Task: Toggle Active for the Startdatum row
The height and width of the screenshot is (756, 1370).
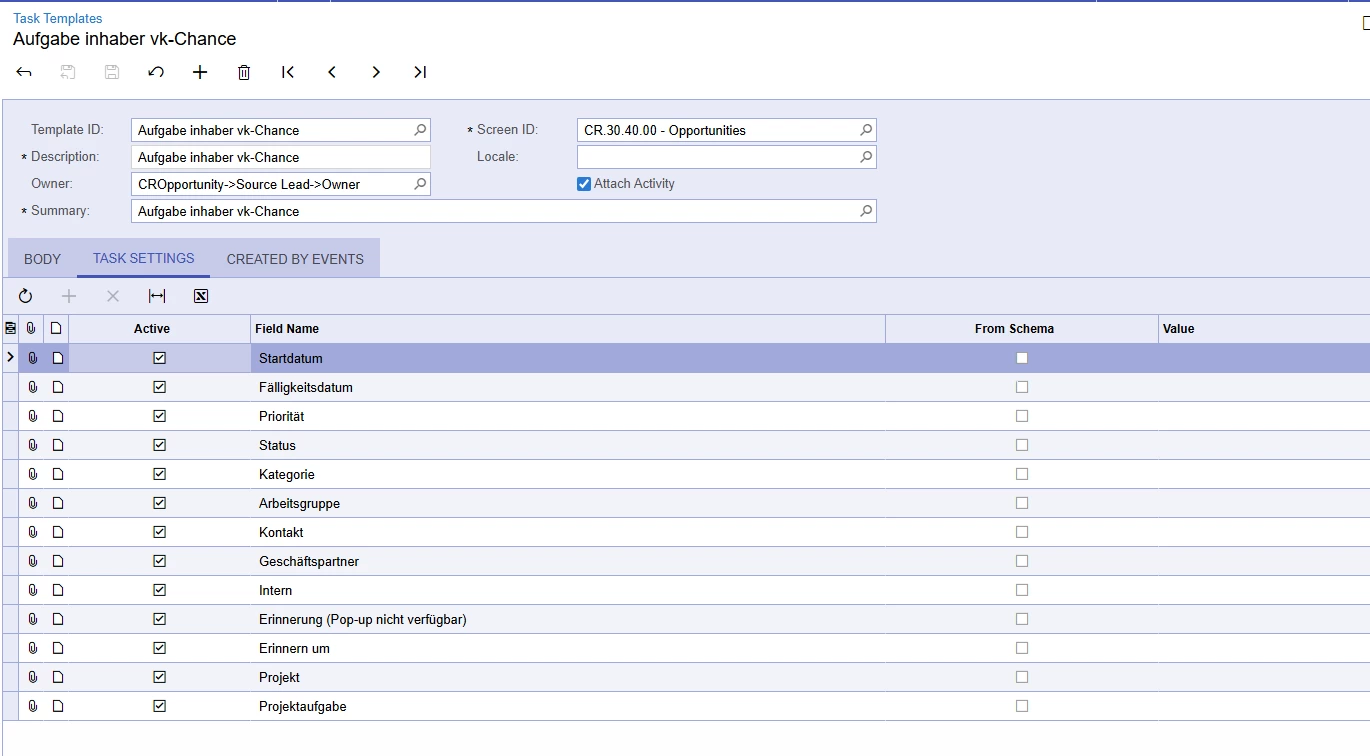Action: pyautogui.click(x=159, y=358)
